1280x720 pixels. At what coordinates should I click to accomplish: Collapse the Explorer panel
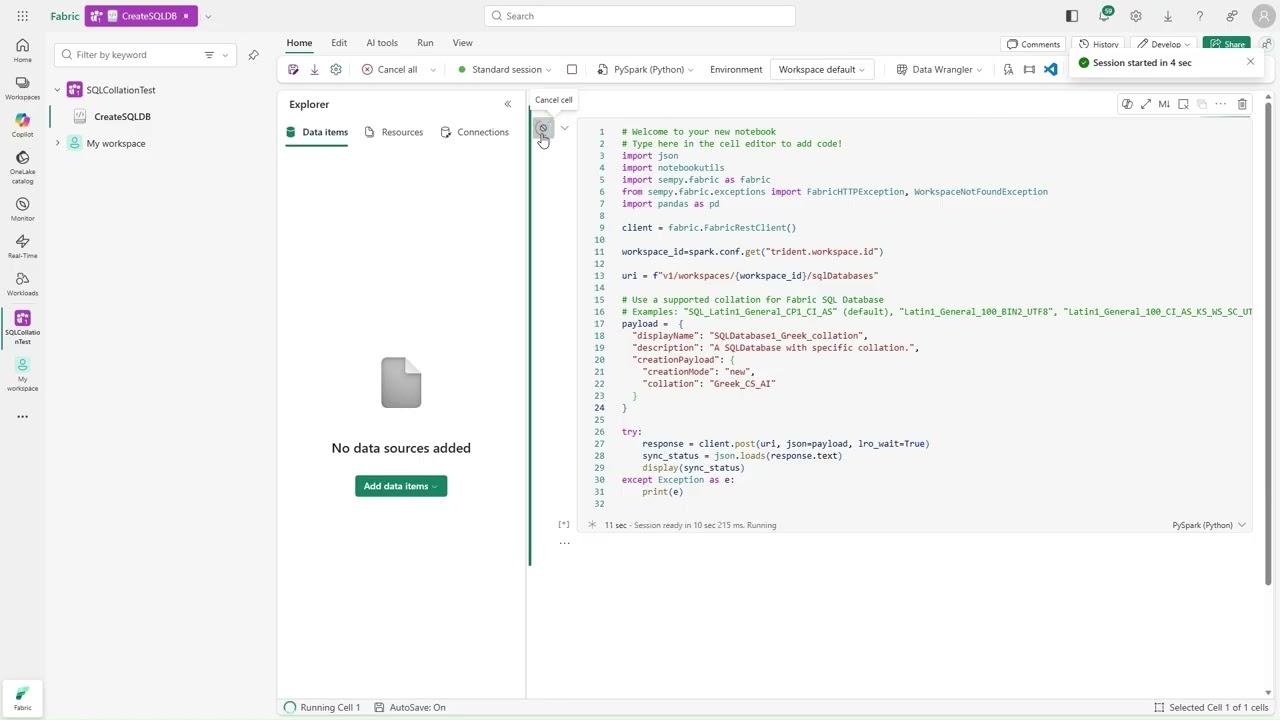point(508,104)
